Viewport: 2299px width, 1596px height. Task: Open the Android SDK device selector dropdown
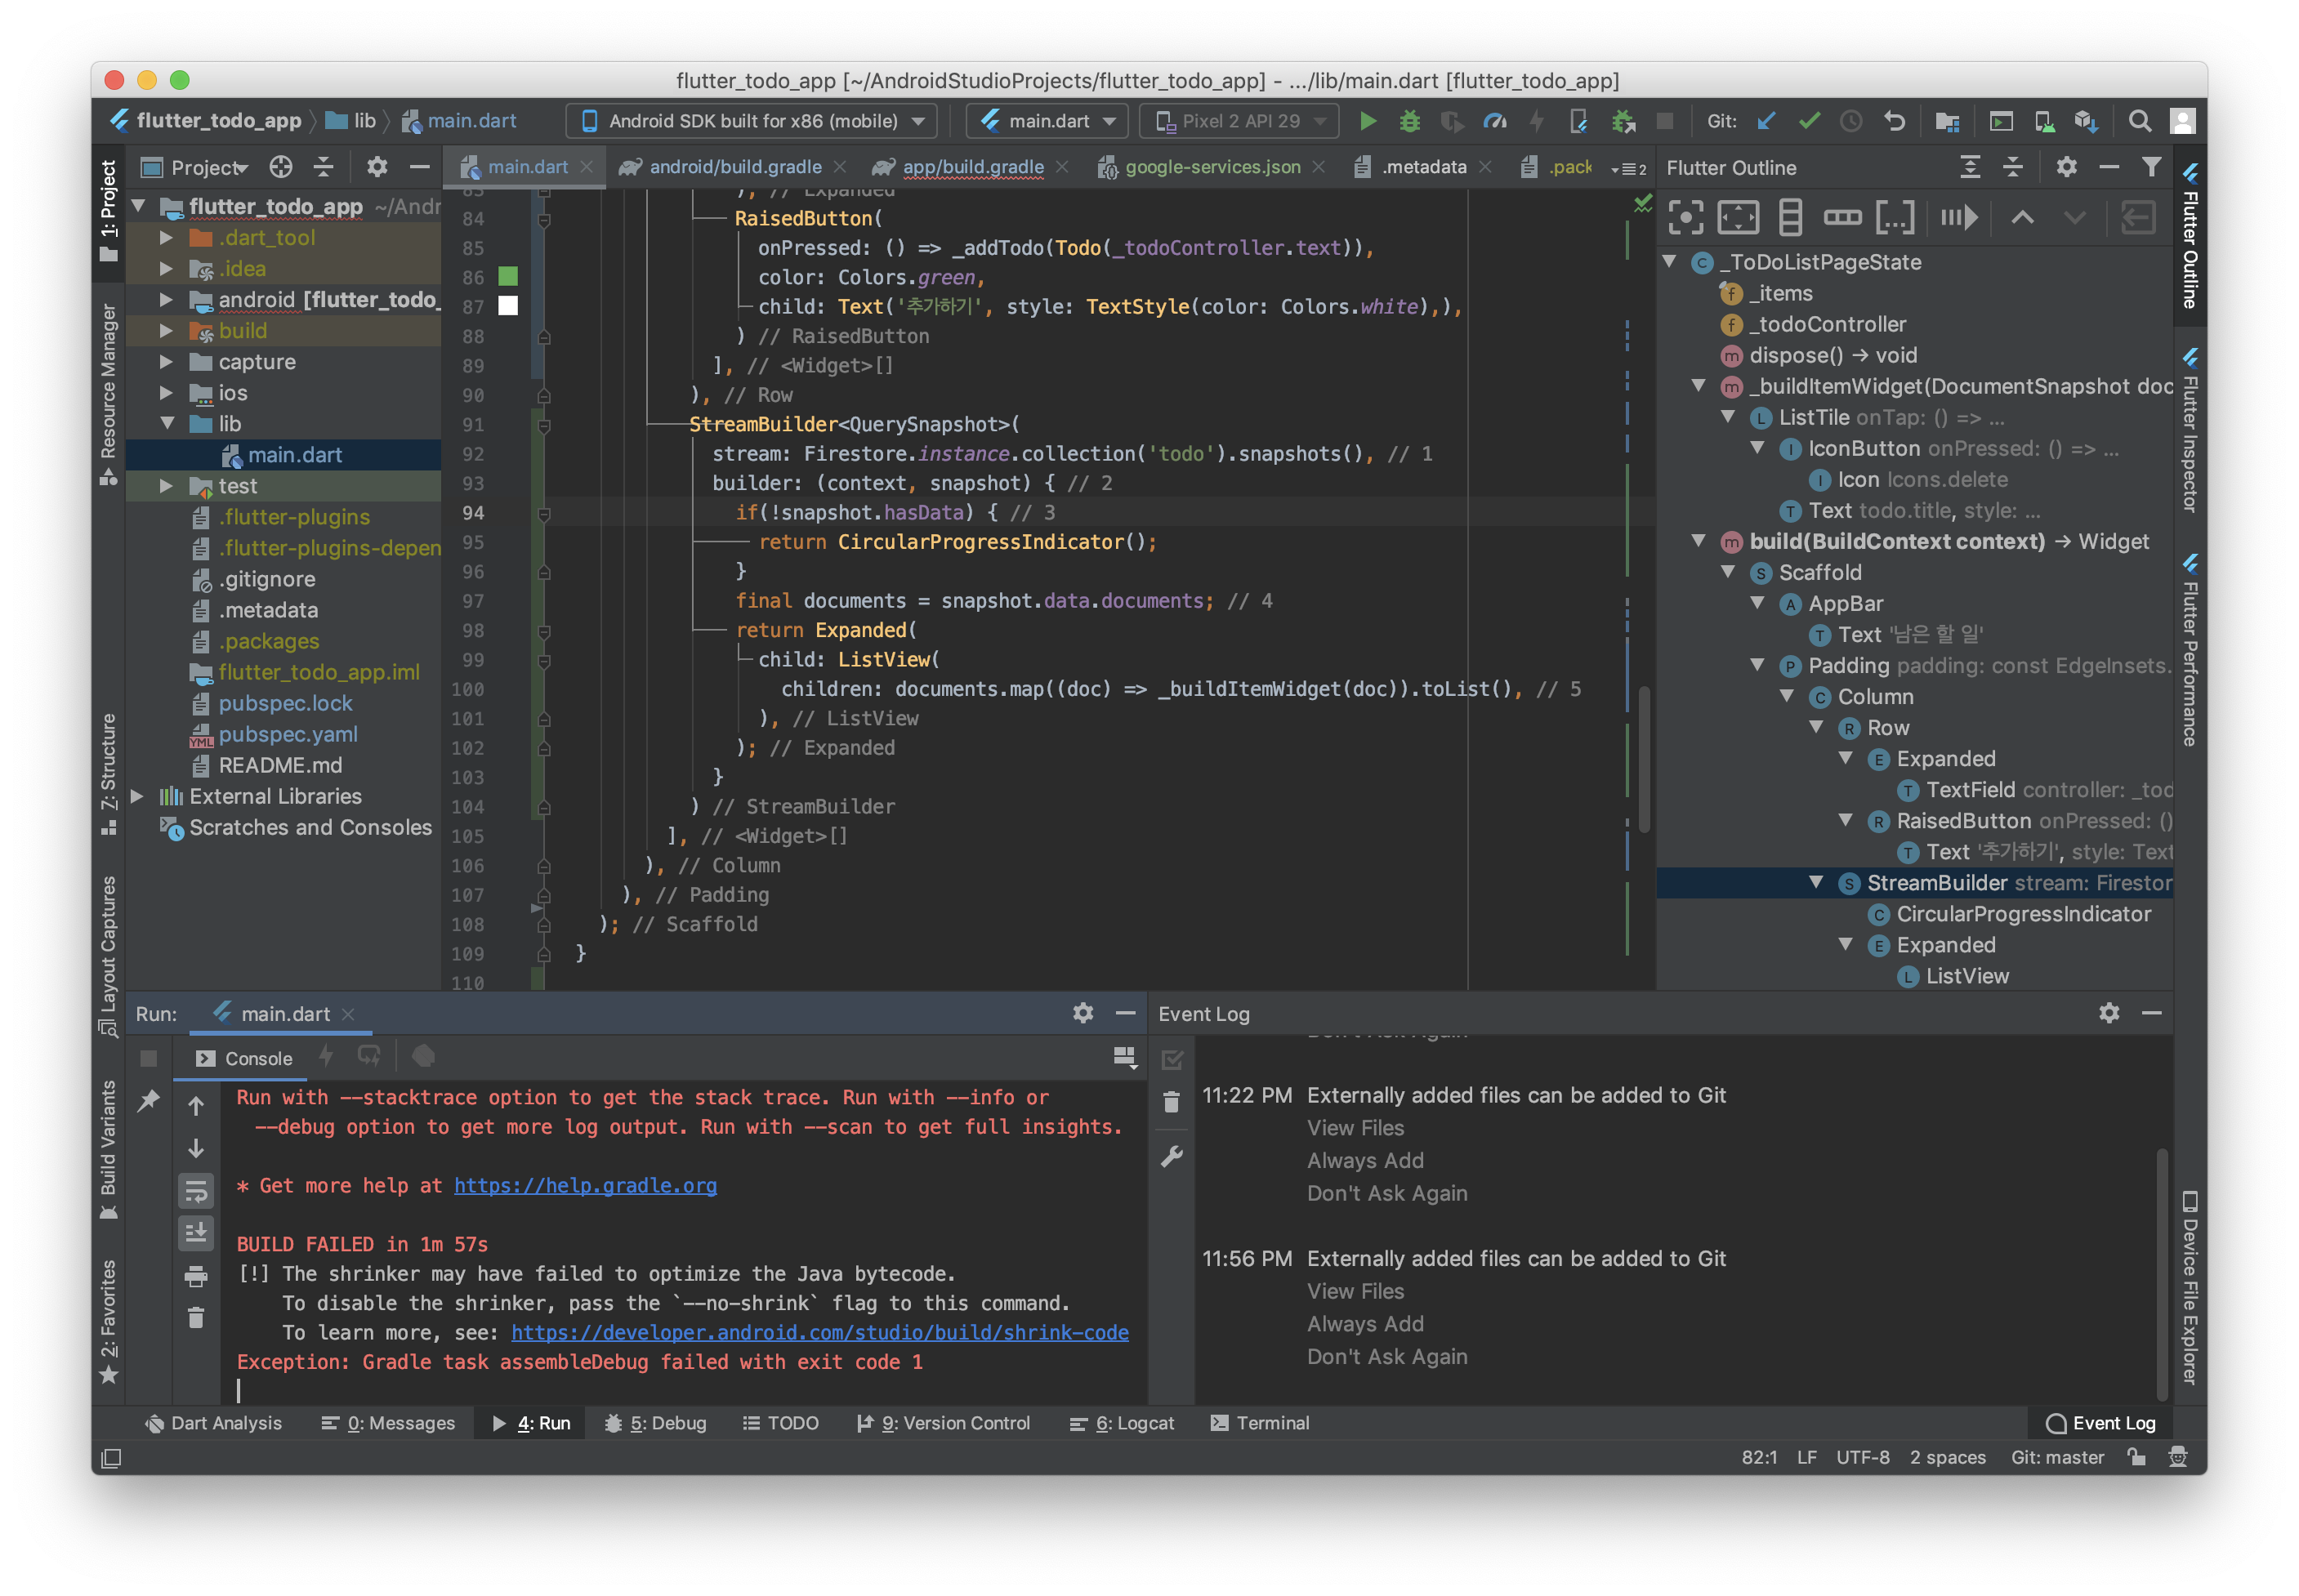click(x=752, y=121)
